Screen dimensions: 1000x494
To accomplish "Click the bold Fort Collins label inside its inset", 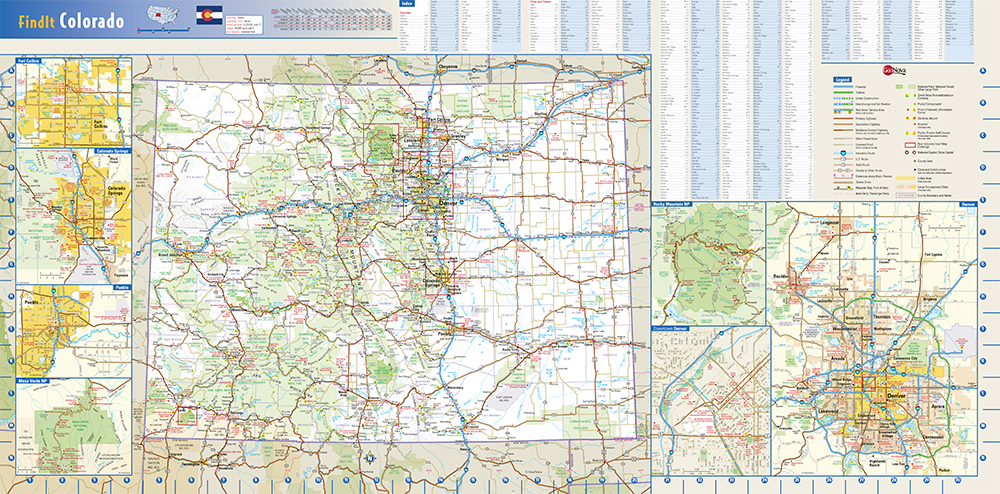I will click(102, 123).
